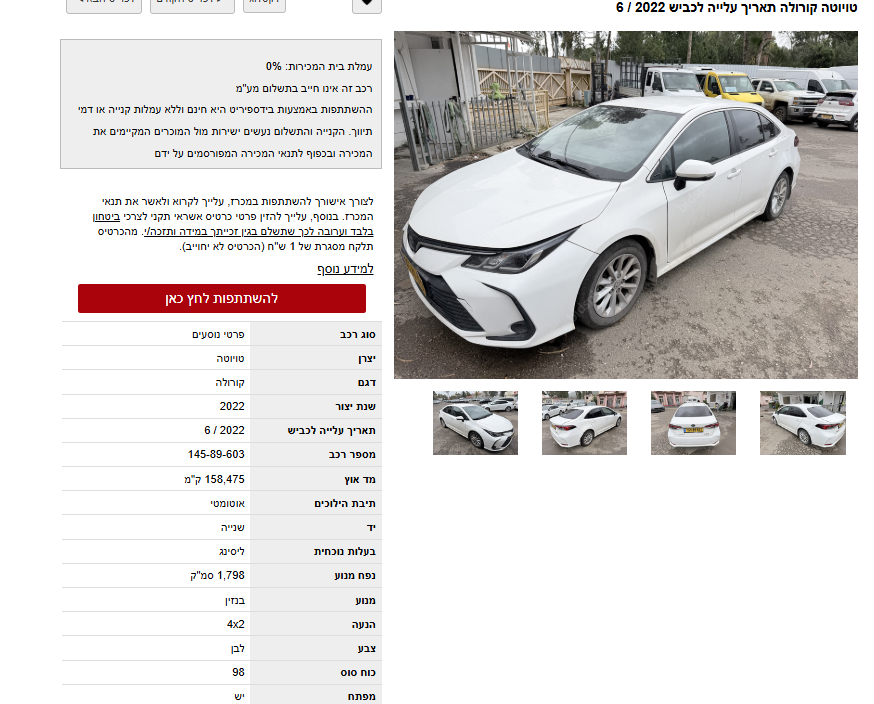Screen dimensions: 874x704
Task: Click the עמלת בית המכירות: 0% text
Action: (x=319, y=66)
